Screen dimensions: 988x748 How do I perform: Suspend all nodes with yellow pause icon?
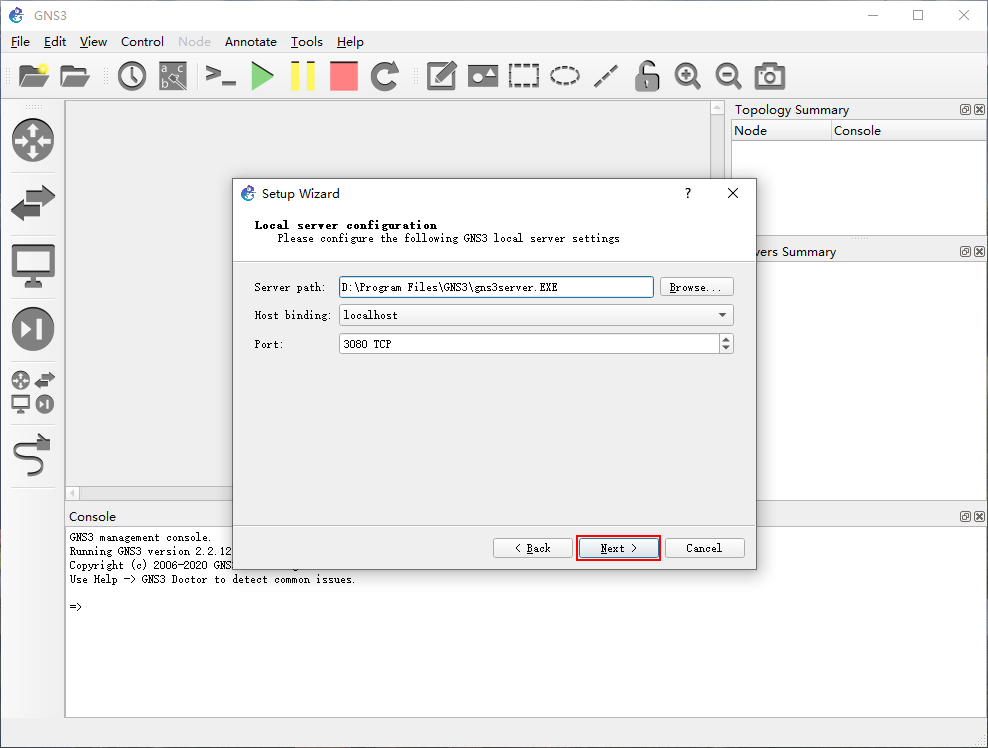(303, 76)
